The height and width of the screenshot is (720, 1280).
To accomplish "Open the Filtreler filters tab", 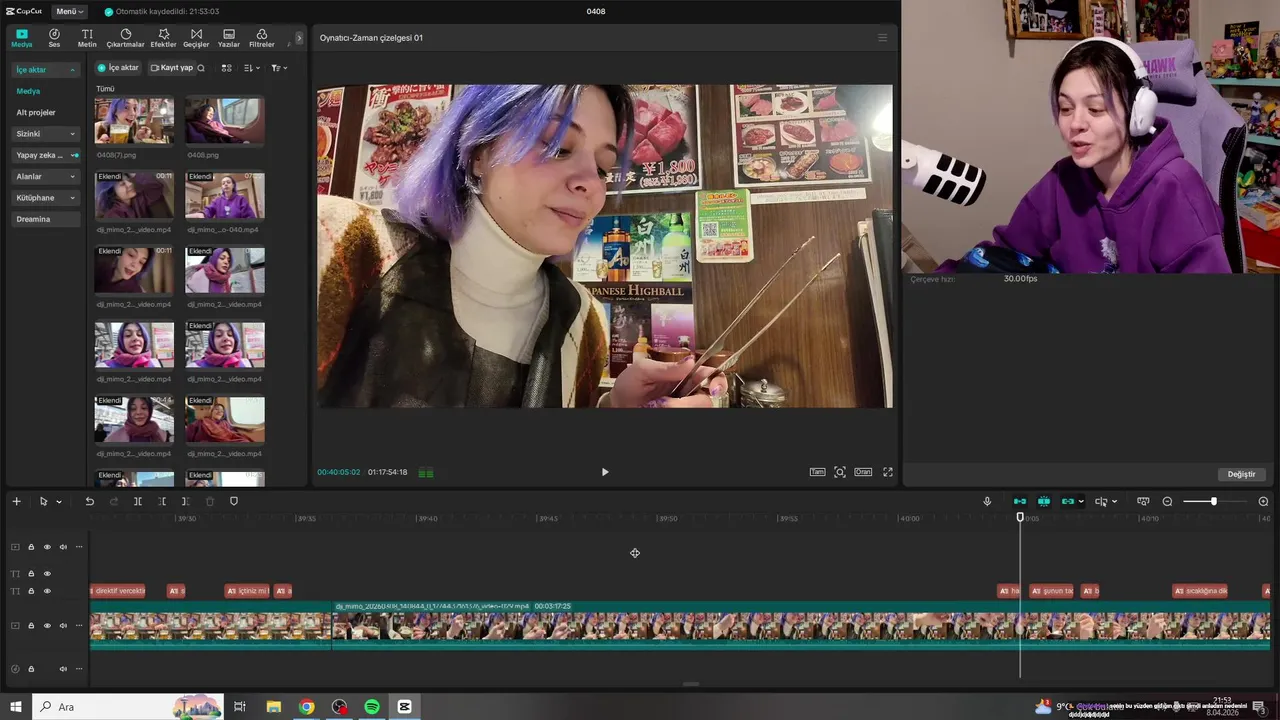I will [261, 38].
